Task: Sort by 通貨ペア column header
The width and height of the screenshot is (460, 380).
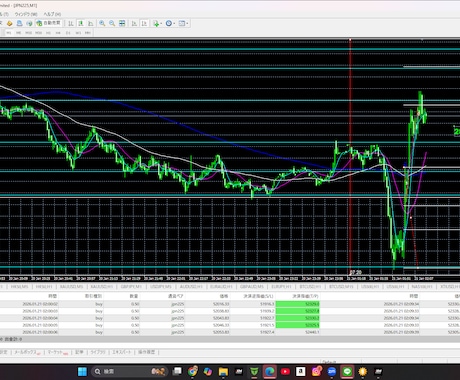Action: tap(176, 296)
